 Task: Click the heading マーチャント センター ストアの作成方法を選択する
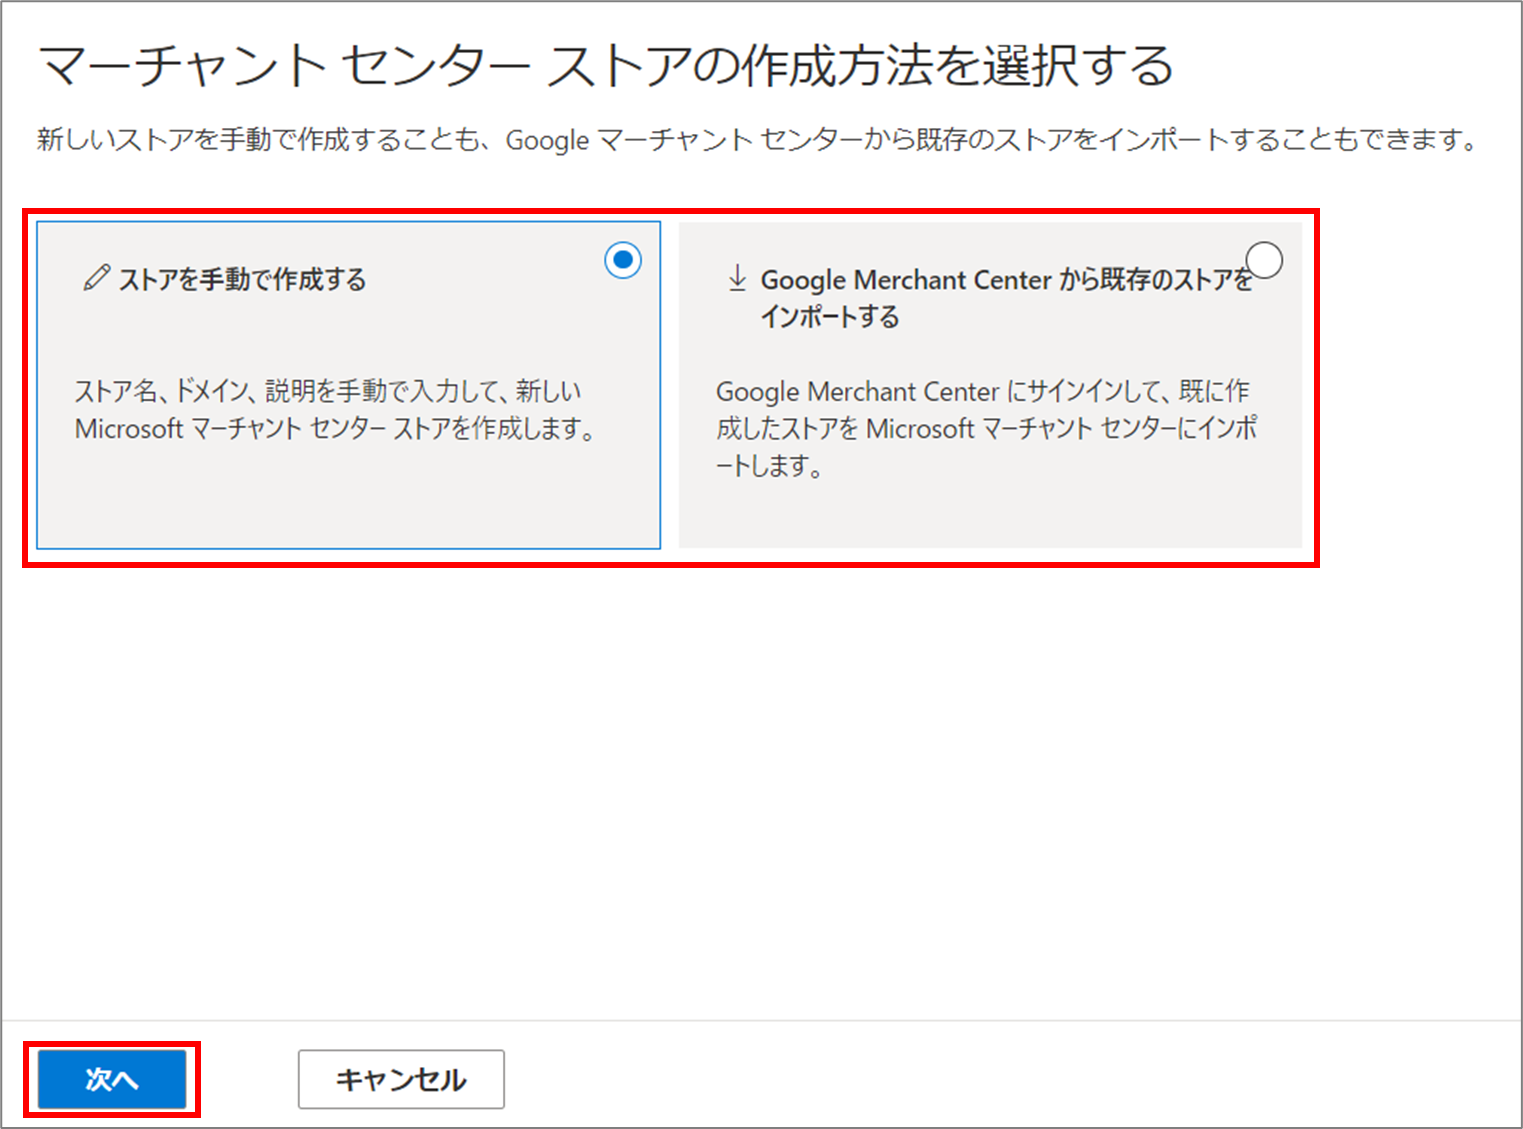pyautogui.click(x=605, y=66)
